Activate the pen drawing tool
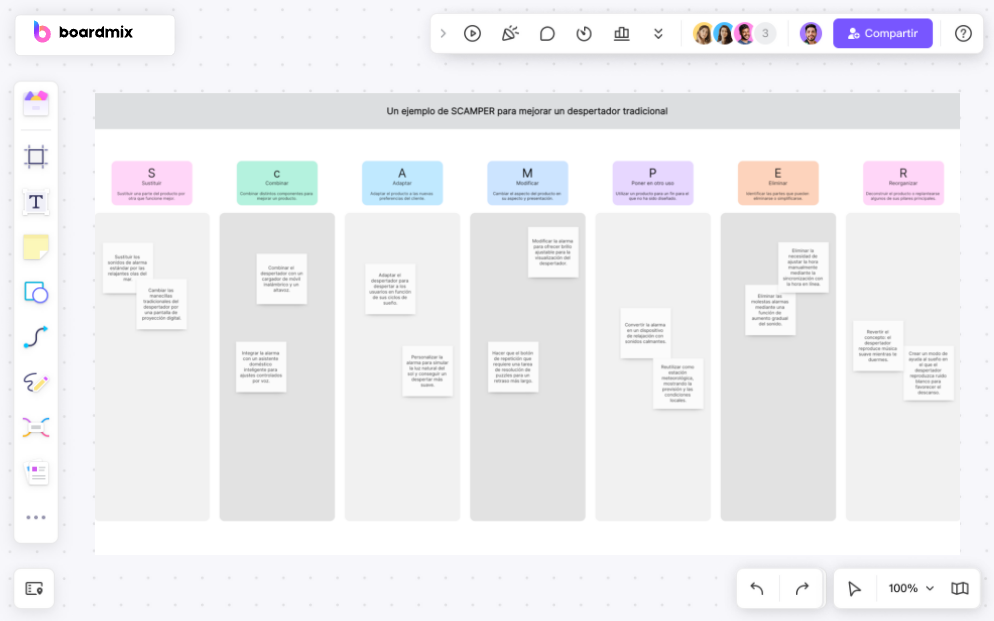 (x=36, y=383)
